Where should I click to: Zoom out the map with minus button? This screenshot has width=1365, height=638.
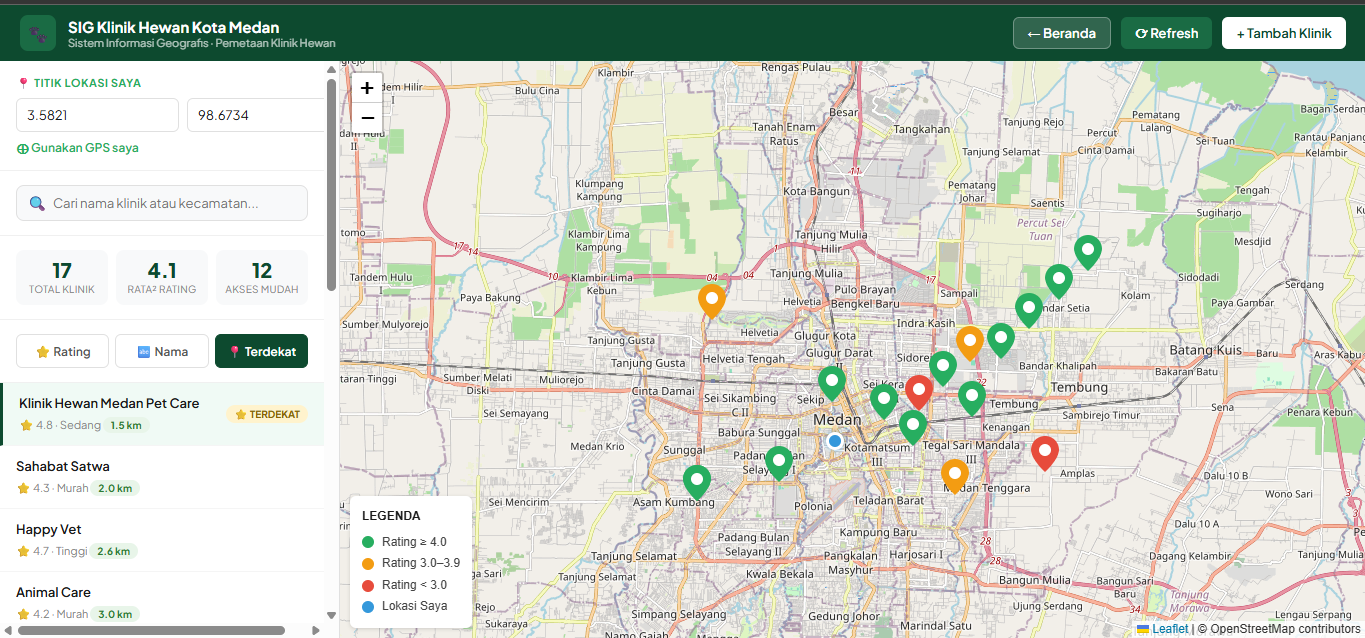(x=367, y=117)
